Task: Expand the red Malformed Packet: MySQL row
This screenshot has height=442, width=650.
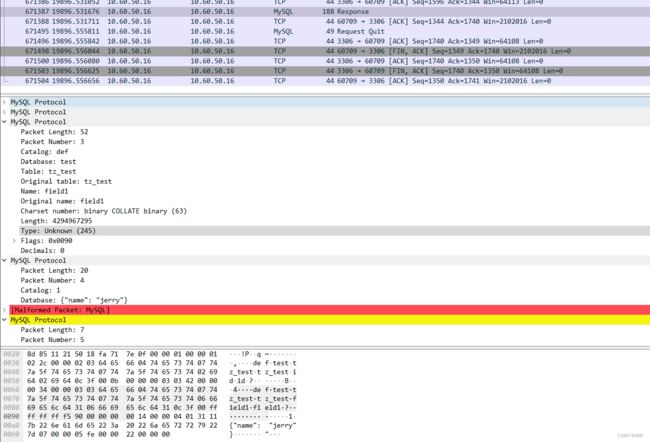Action: pos(5,310)
